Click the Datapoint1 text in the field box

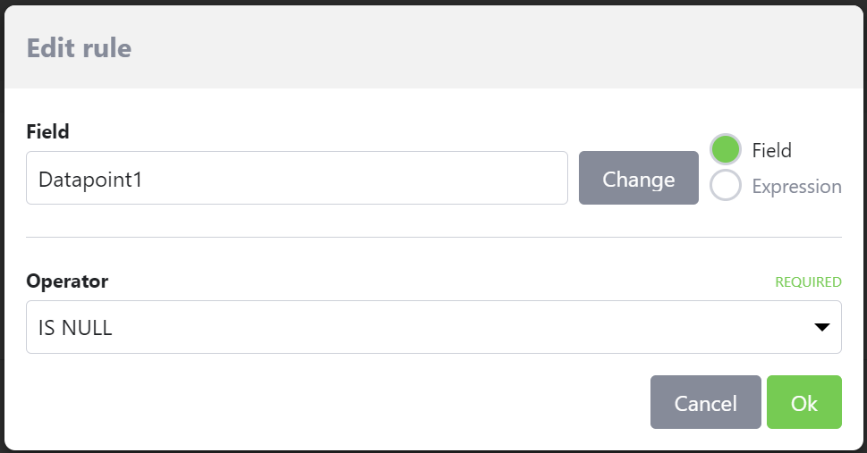[91, 178]
